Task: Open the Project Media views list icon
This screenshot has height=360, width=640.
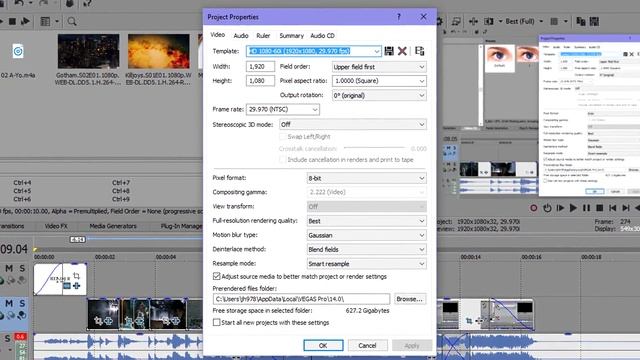Action: 45,21
